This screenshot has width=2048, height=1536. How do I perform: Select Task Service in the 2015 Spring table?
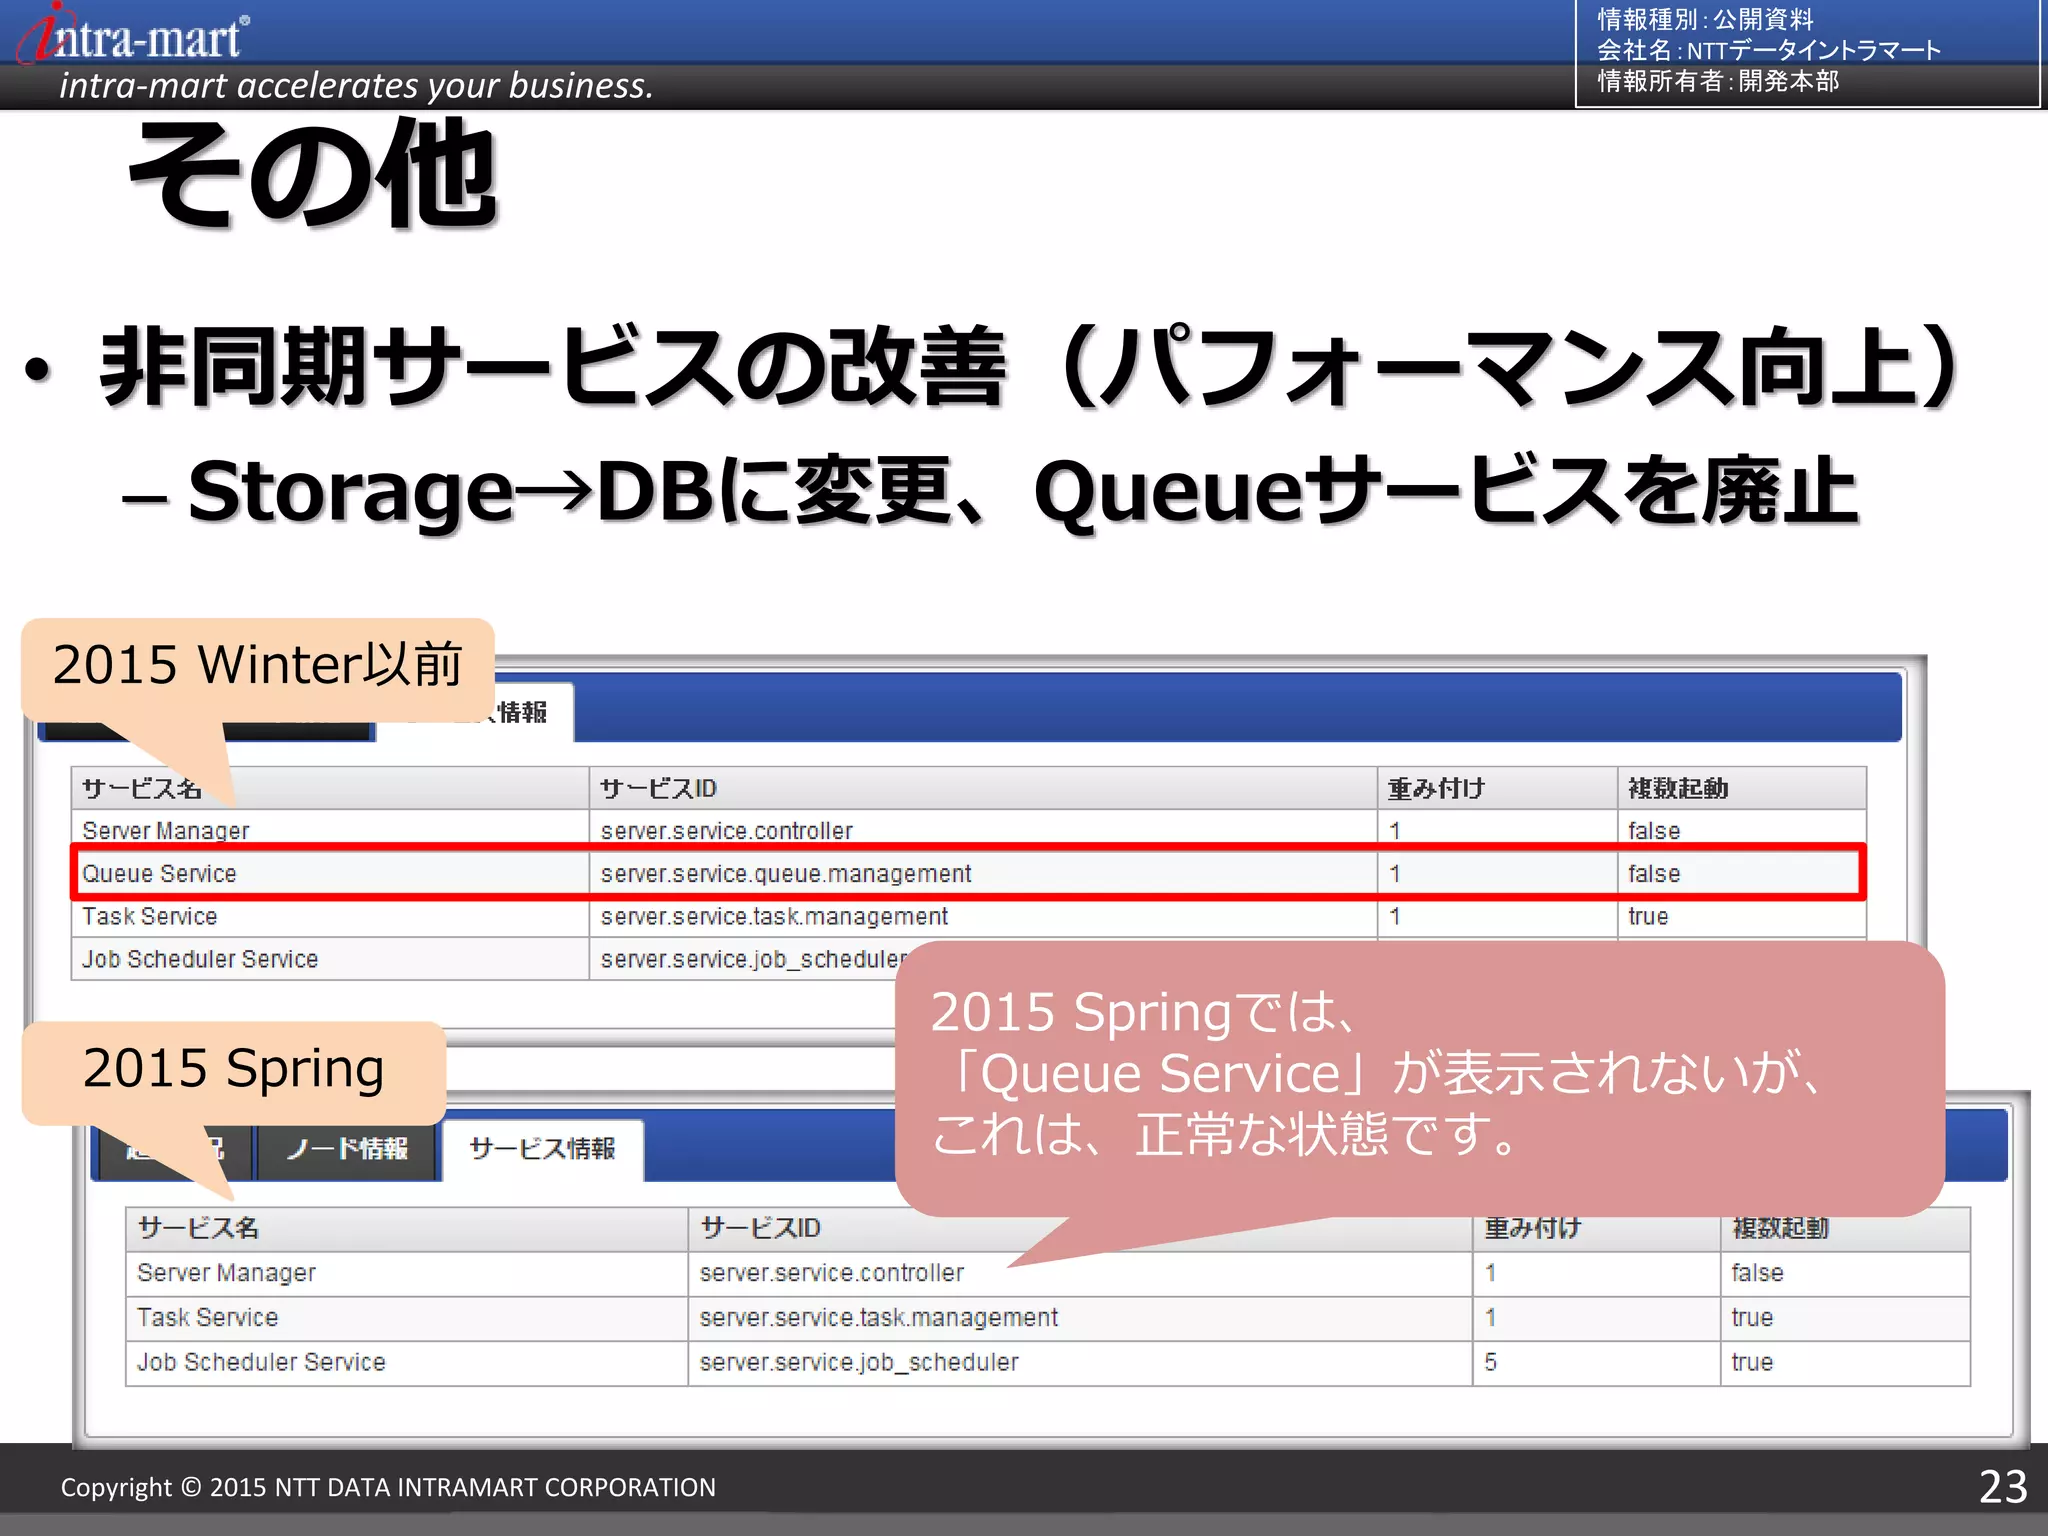(207, 1318)
